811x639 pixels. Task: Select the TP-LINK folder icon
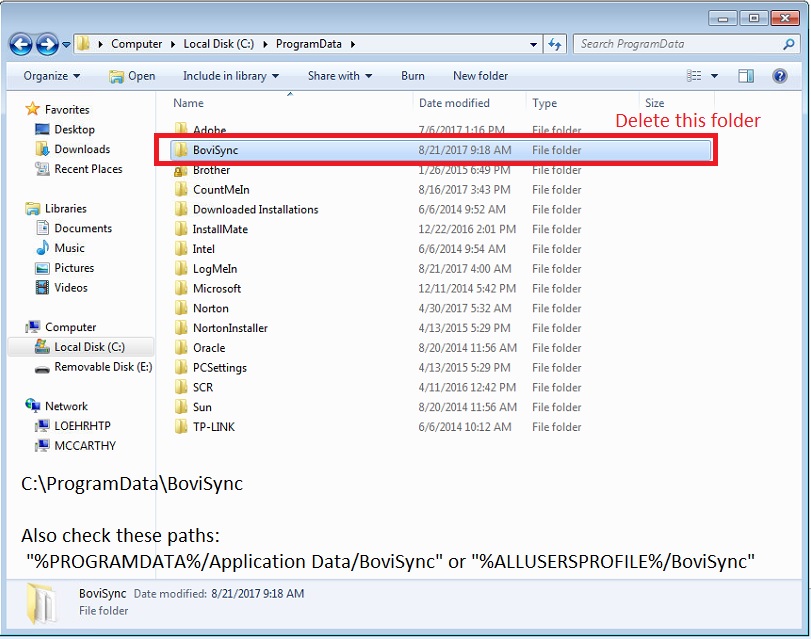[181, 427]
